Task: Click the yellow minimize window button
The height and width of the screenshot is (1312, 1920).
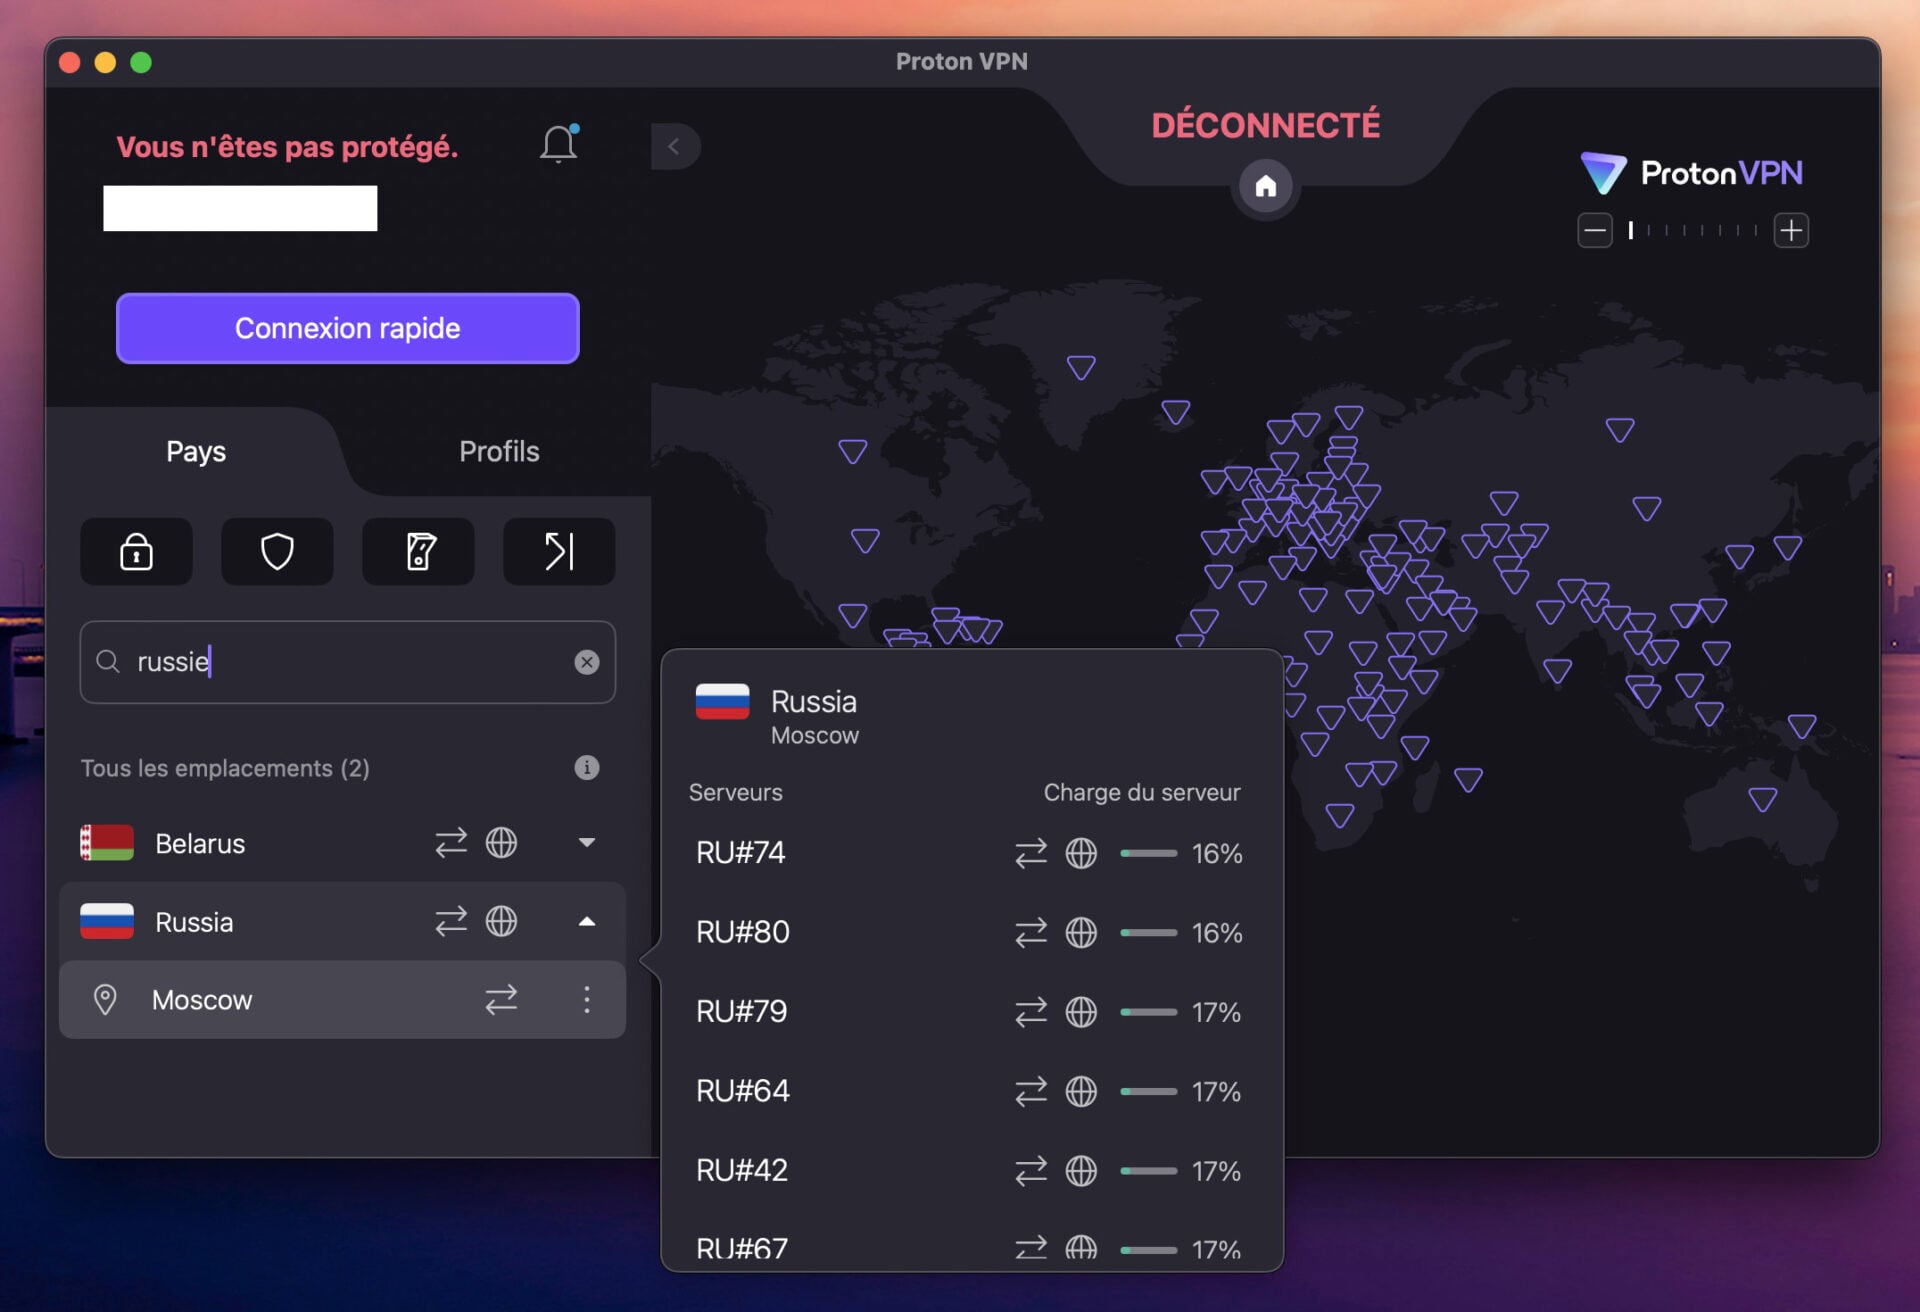Action: coord(105,62)
